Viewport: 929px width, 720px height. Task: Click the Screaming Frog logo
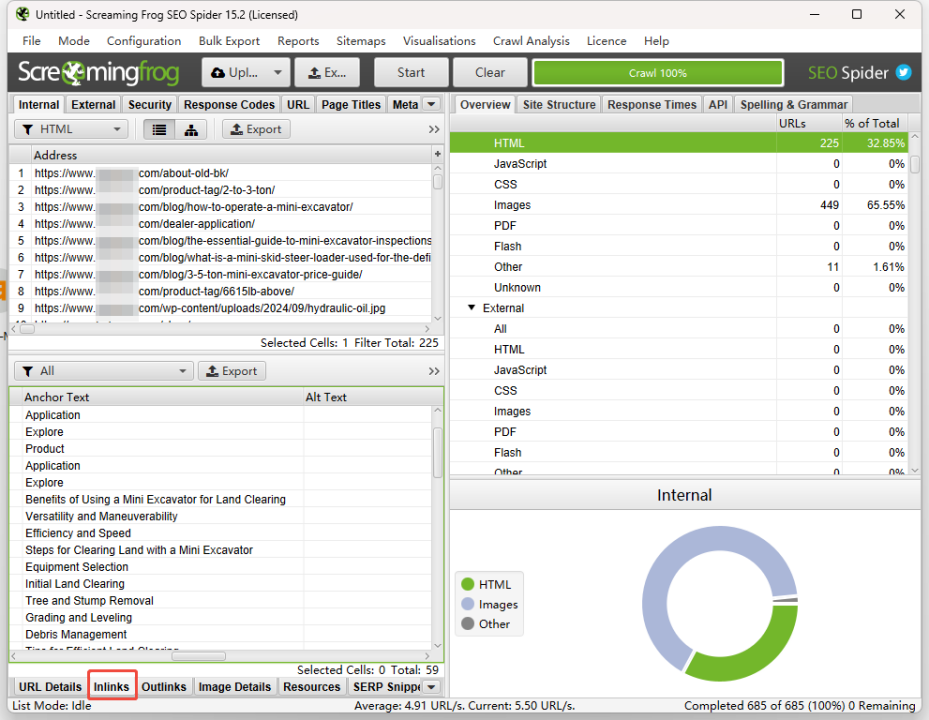pos(98,72)
